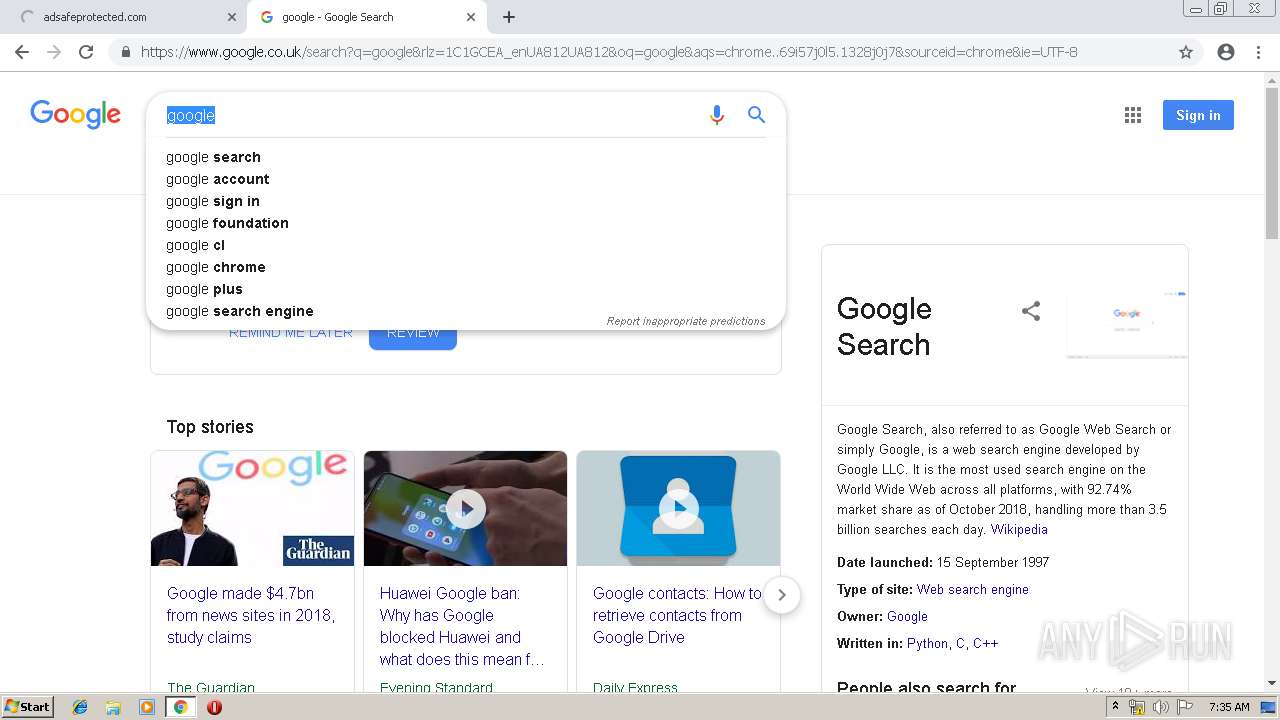Select suggestion 'google plus'

466,289
